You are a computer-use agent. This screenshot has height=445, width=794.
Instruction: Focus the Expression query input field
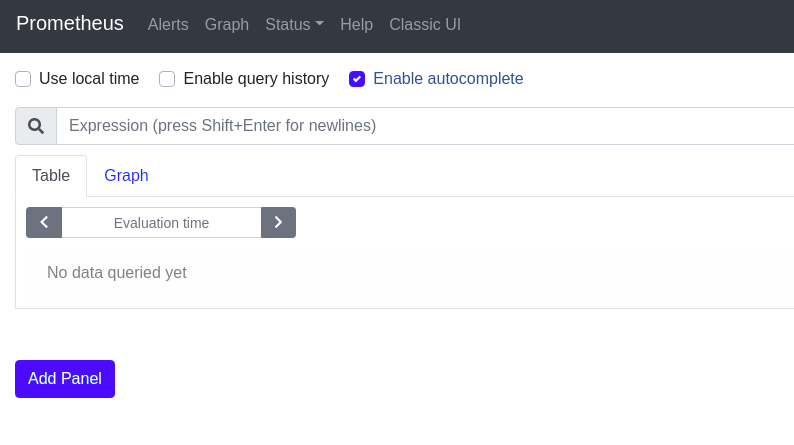click(420, 126)
